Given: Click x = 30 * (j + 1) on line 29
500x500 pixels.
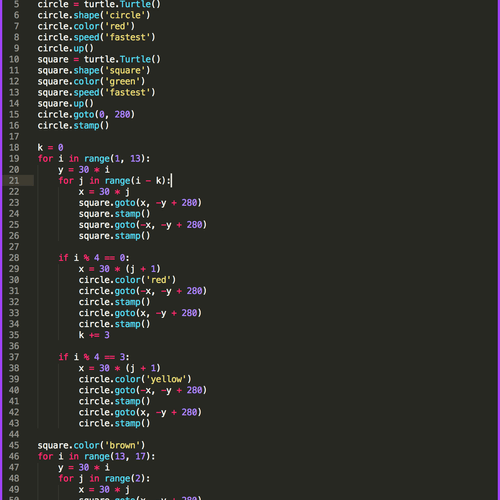Looking at the screenshot, I should pos(120,269).
